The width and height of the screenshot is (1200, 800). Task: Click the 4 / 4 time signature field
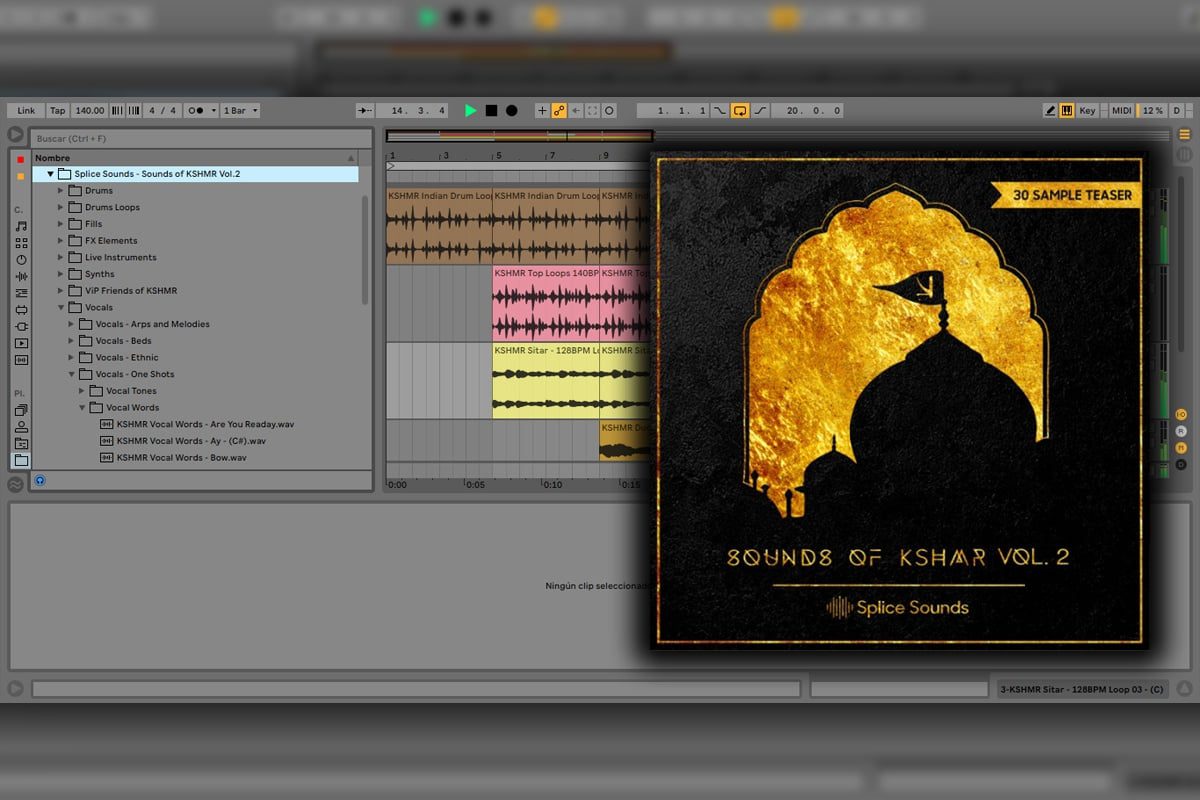point(163,111)
